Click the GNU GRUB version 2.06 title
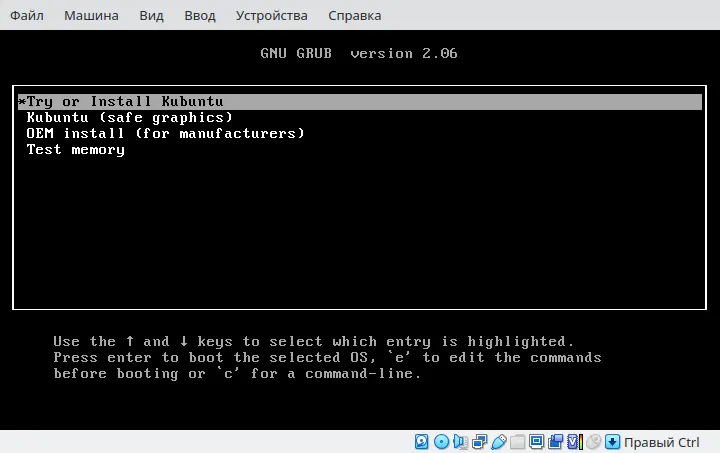 coord(359,53)
